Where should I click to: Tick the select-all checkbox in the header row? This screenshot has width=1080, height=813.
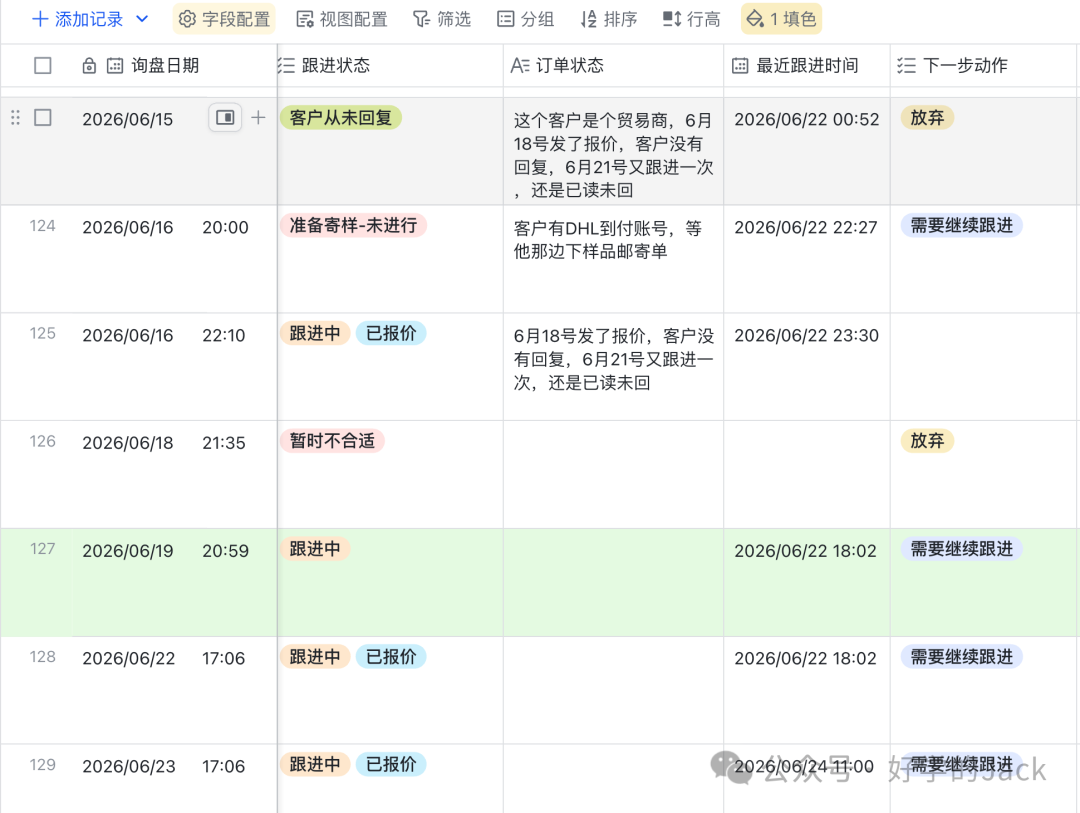(43, 65)
